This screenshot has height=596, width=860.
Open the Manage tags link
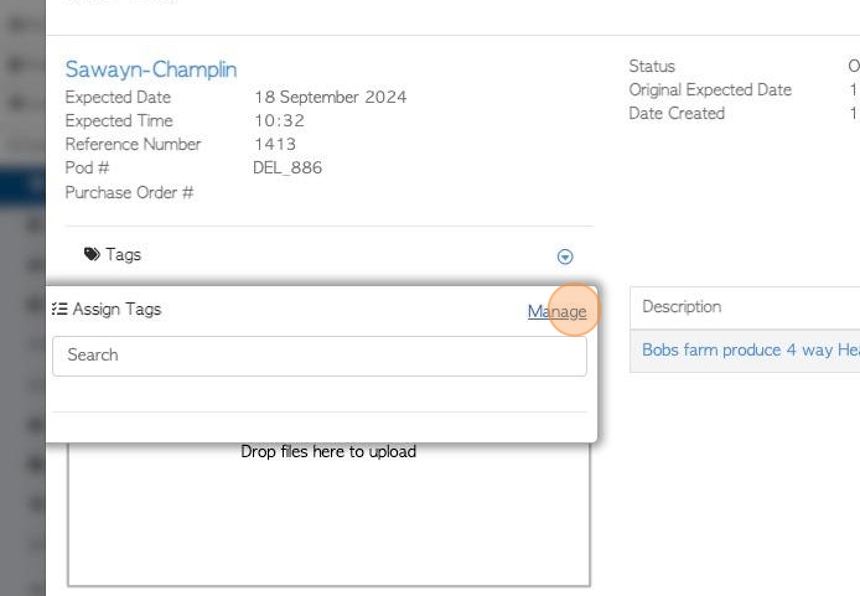(x=557, y=311)
